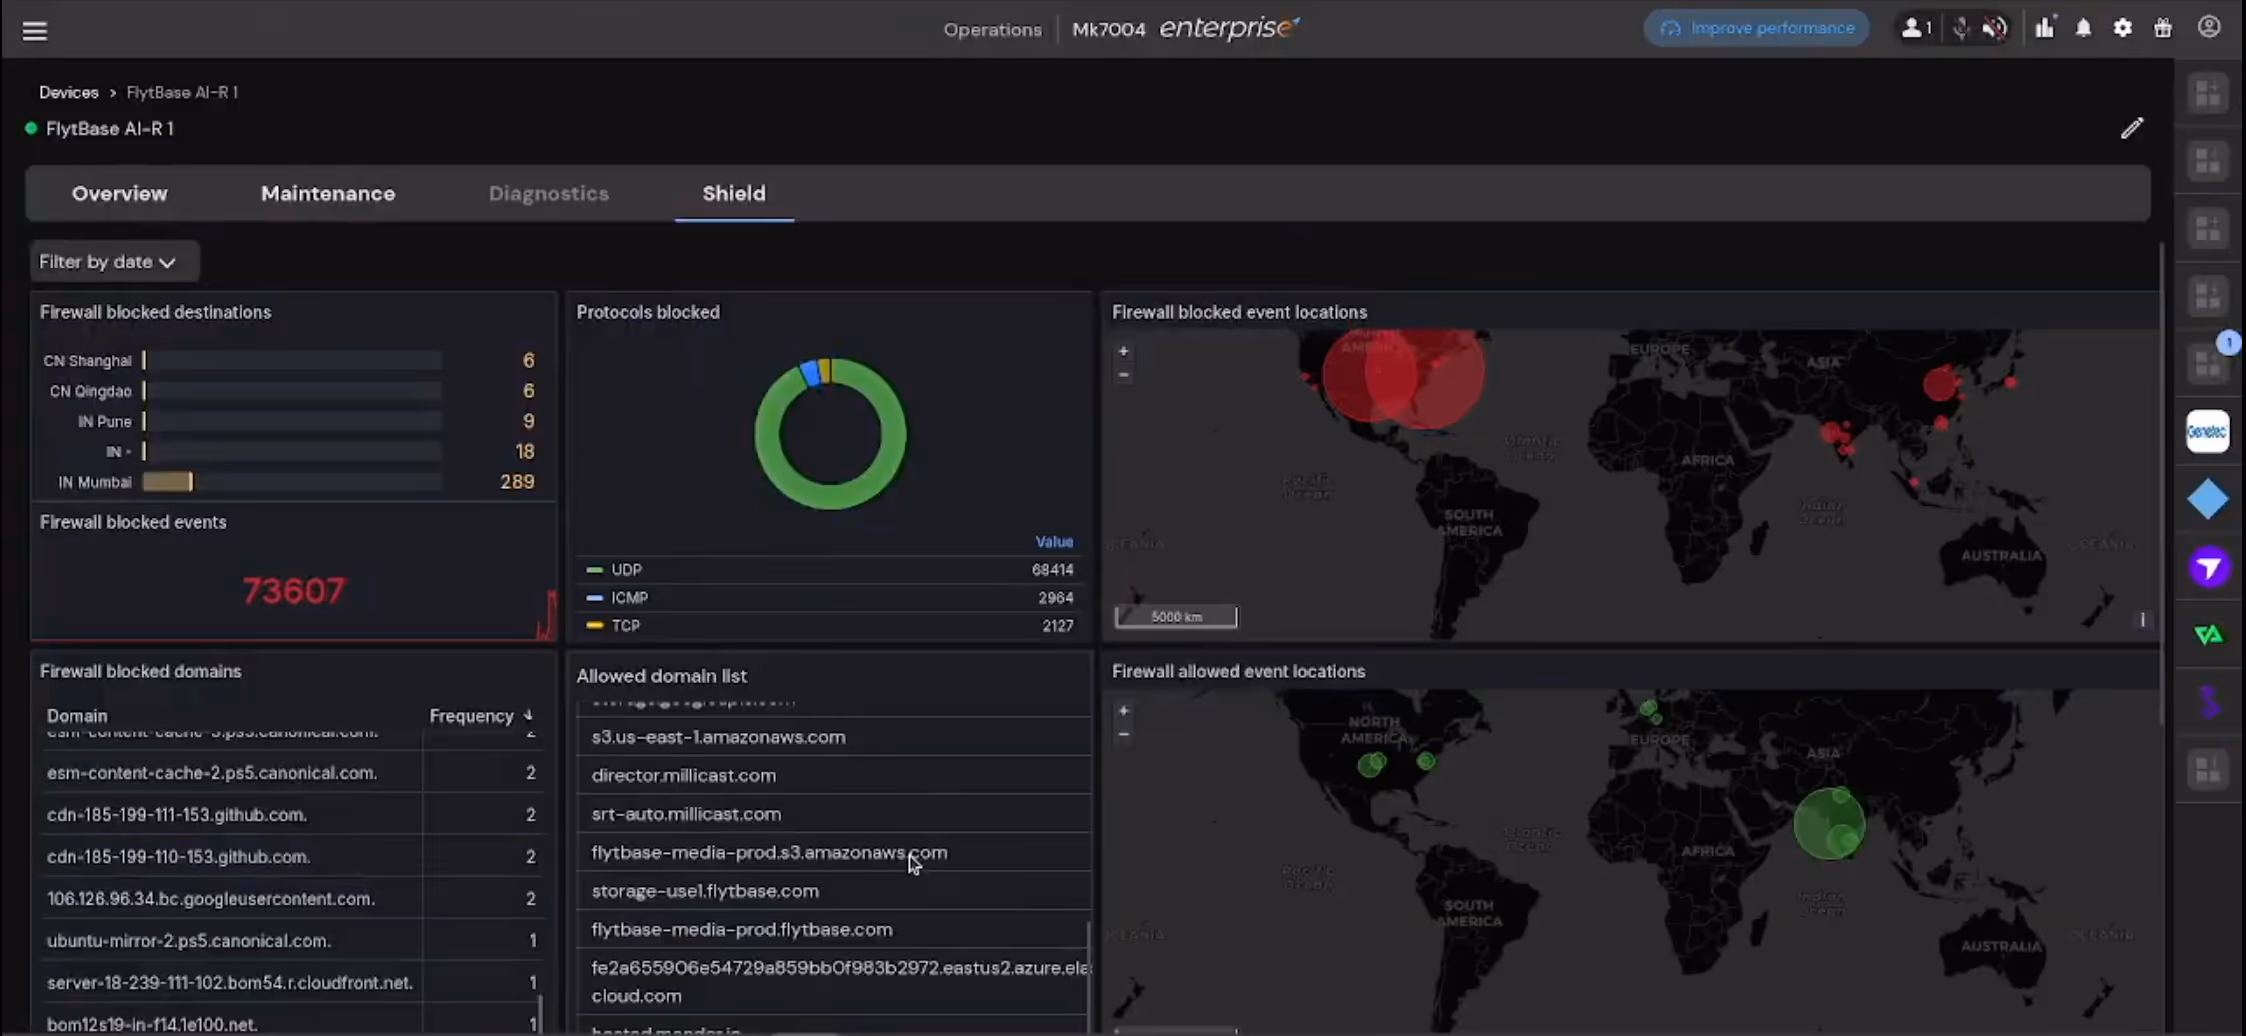2246x1036 pixels.
Task: Open the notifications bell
Action: [2083, 28]
